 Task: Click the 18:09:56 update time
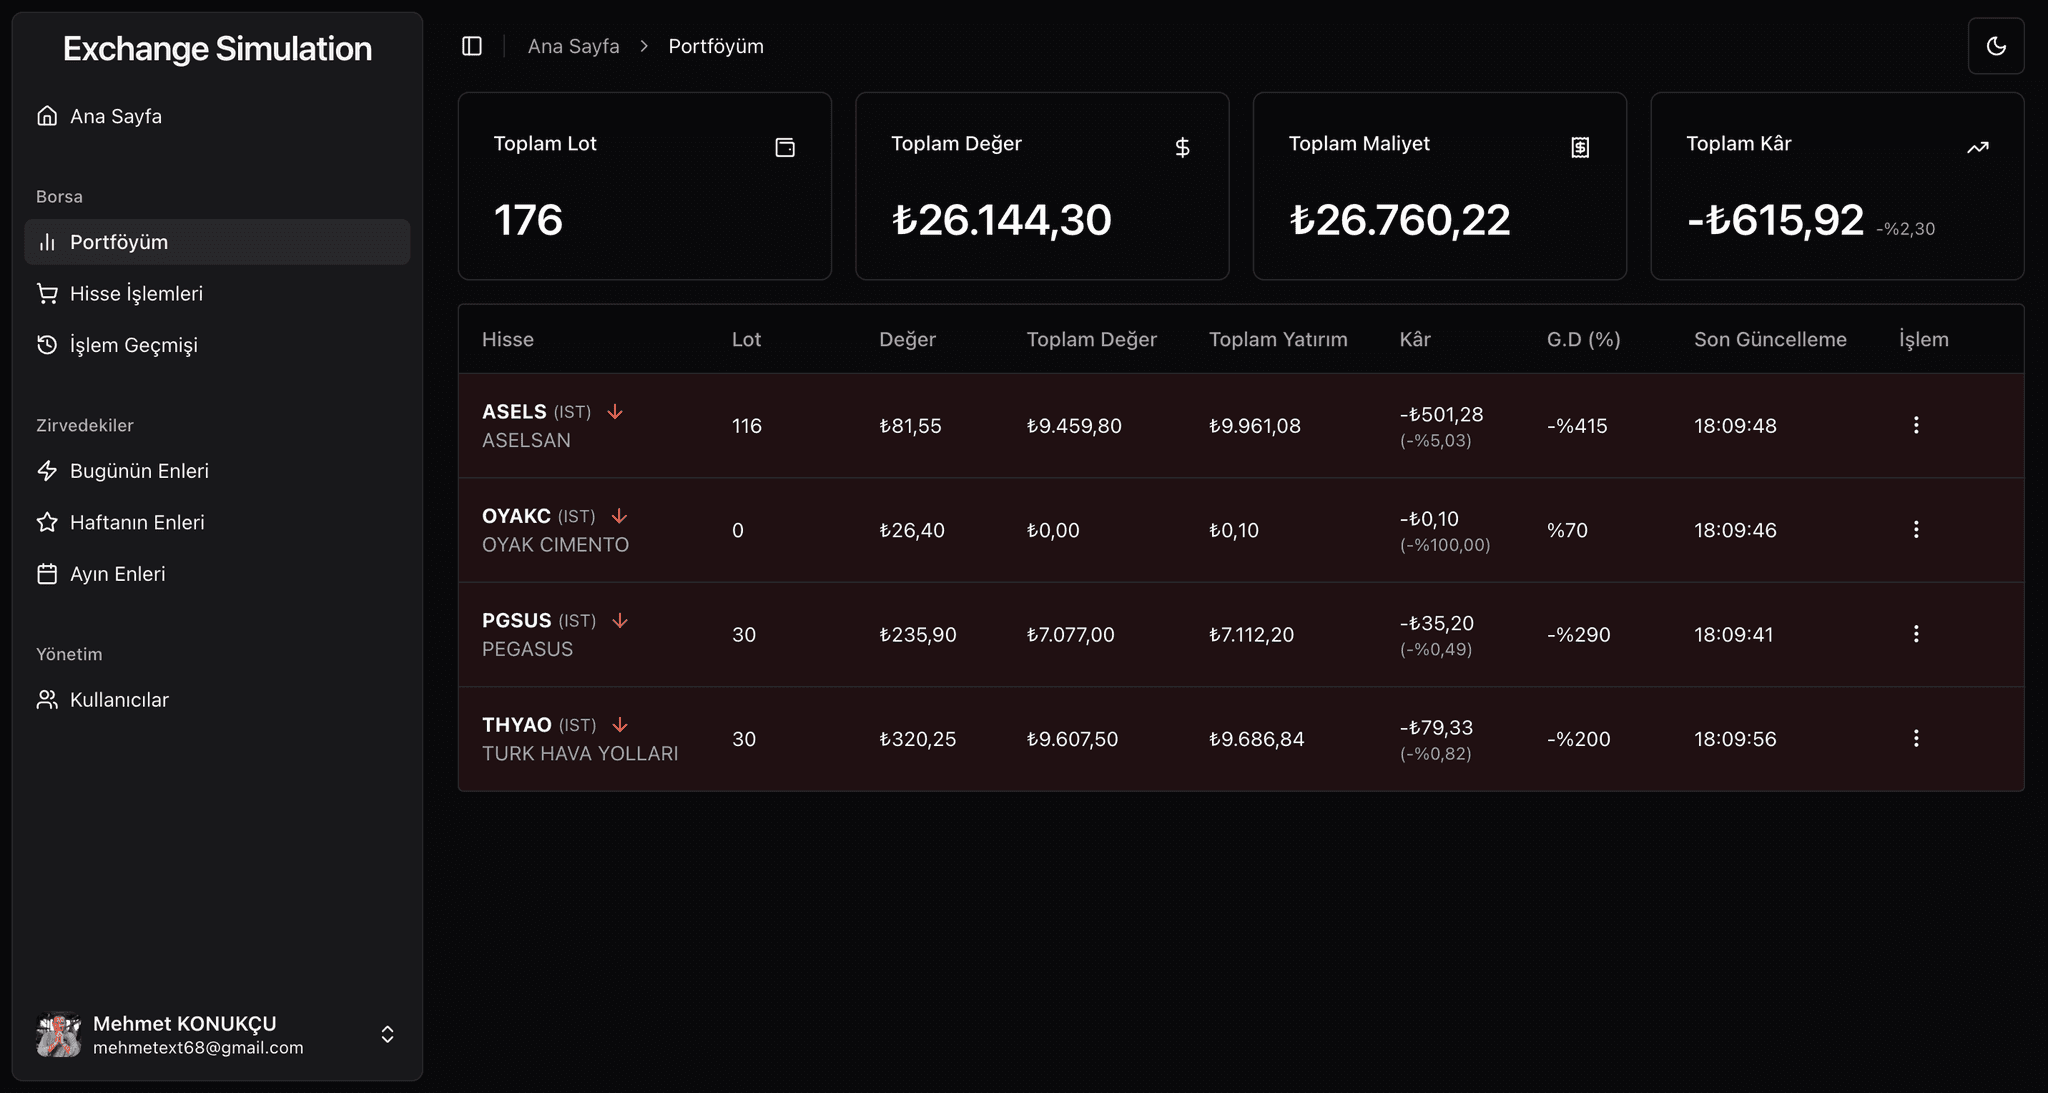tap(1735, 739)
